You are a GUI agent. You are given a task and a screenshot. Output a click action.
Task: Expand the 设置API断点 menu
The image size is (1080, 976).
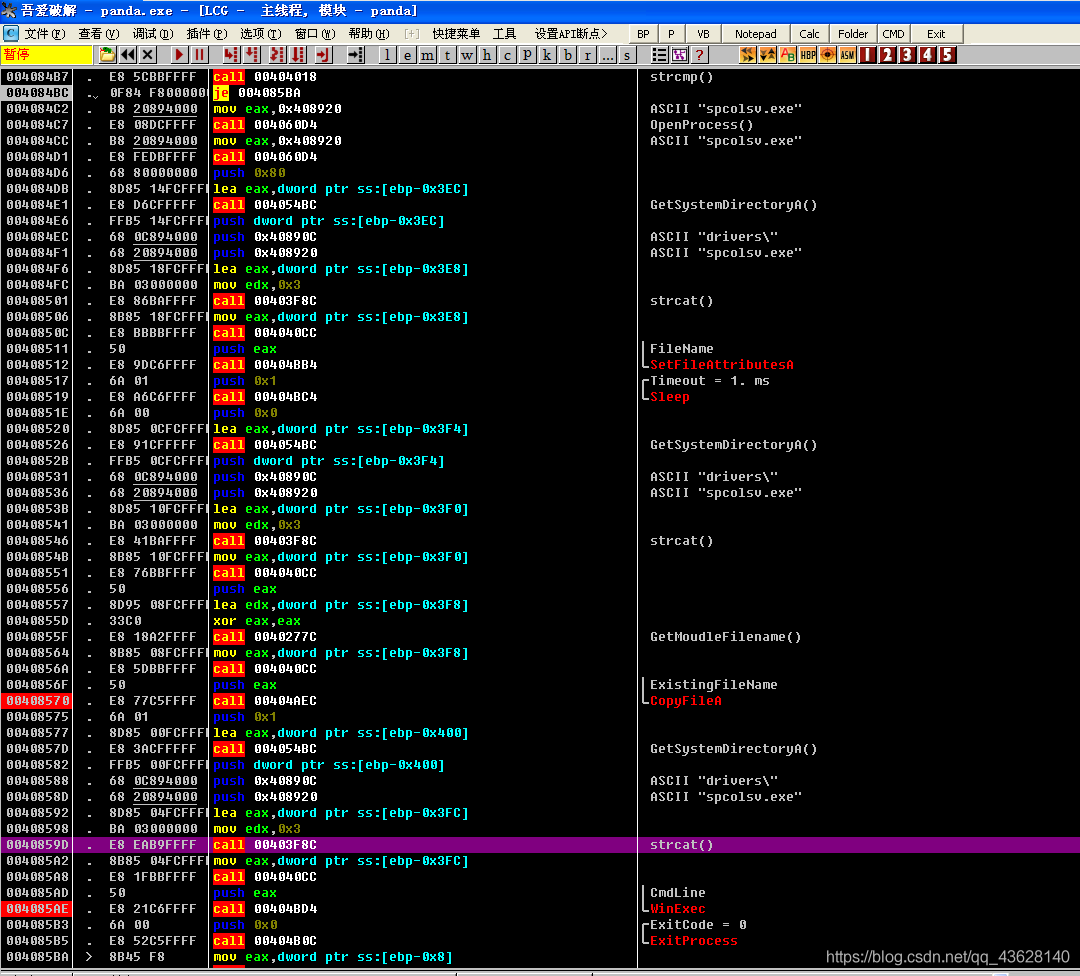coord(570,34)
